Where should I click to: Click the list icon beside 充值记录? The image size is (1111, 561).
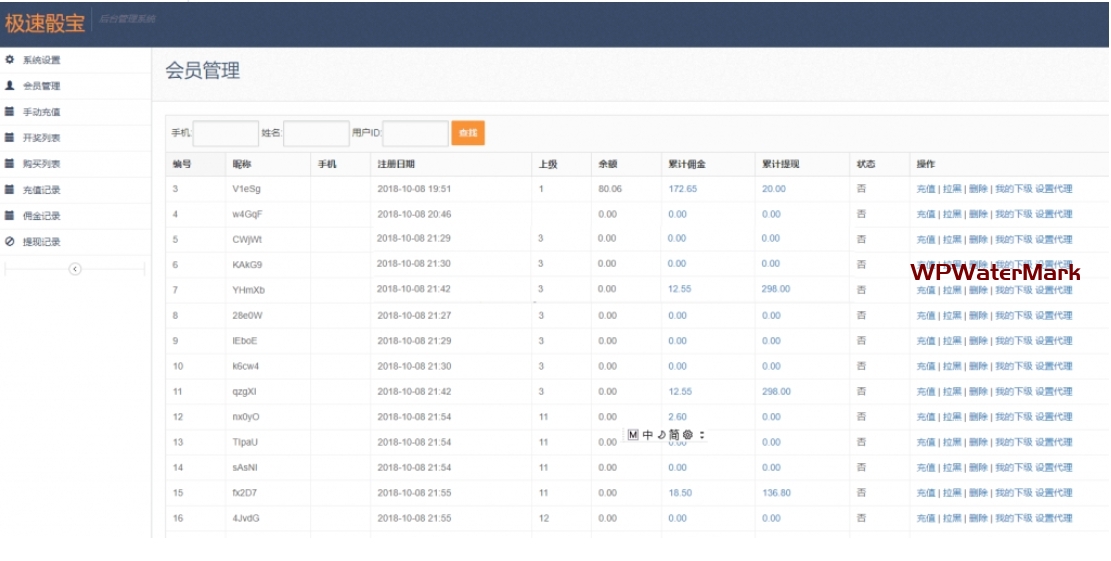tap(9, 189)
